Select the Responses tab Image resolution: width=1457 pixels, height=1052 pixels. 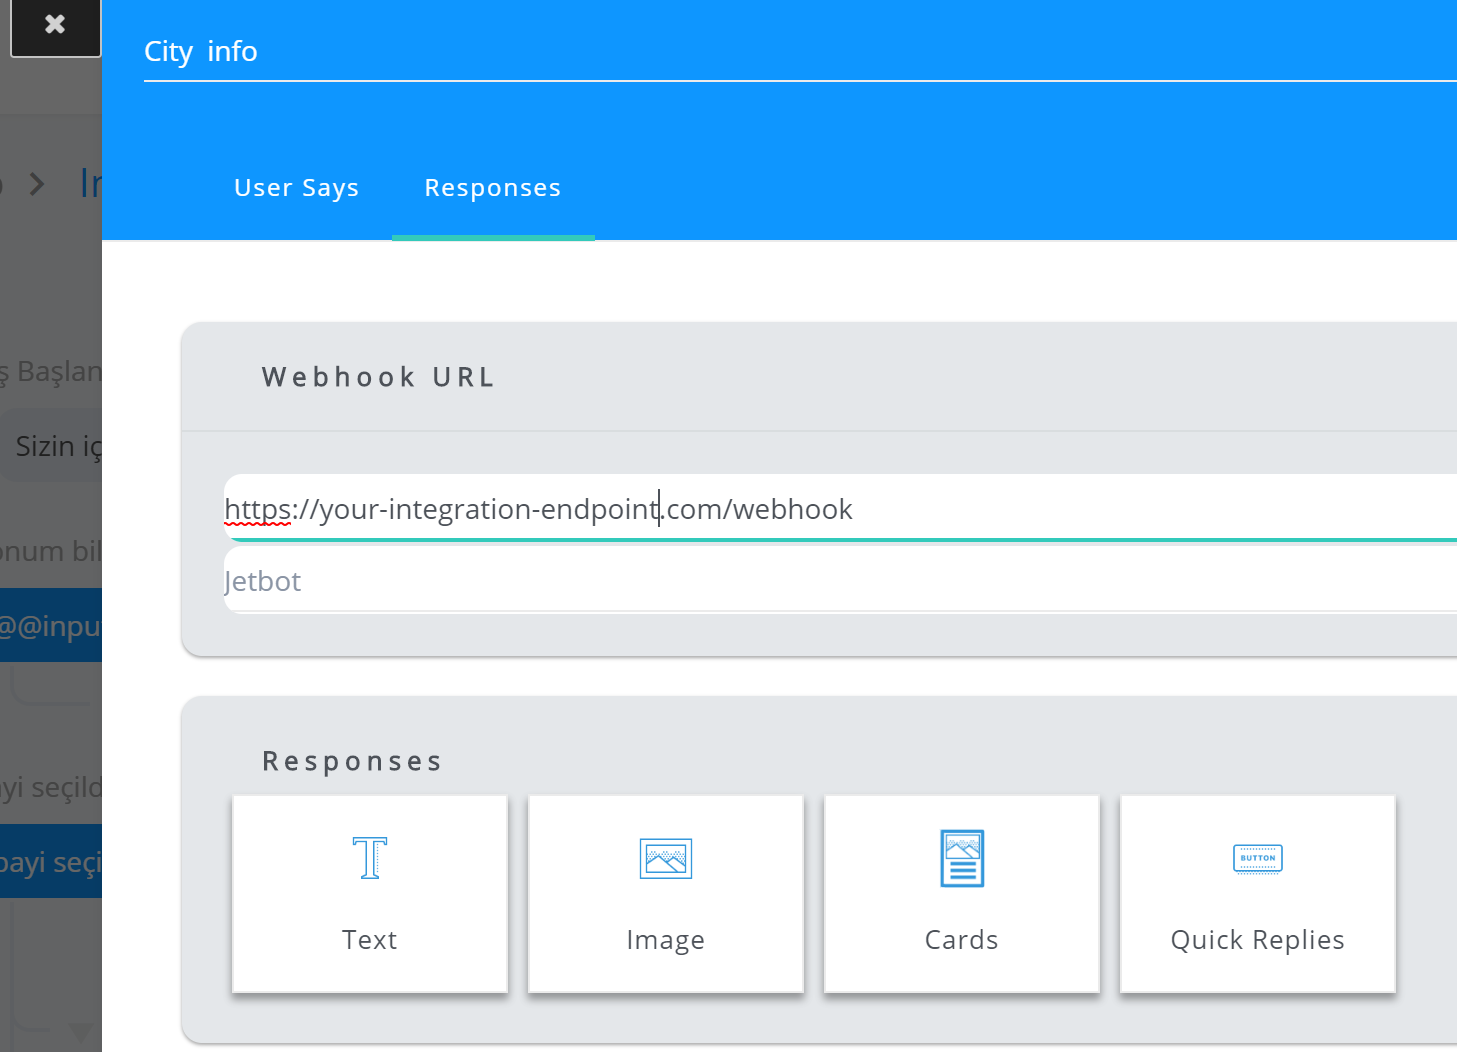[x=493, y=188]
